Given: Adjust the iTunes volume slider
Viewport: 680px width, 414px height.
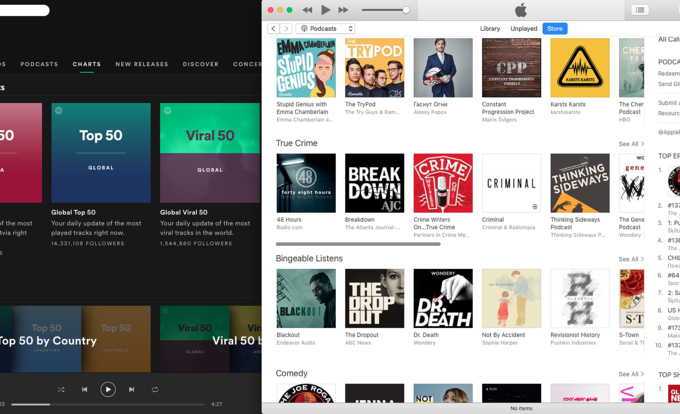Looking at the screenshot, I should coord(386,10).
